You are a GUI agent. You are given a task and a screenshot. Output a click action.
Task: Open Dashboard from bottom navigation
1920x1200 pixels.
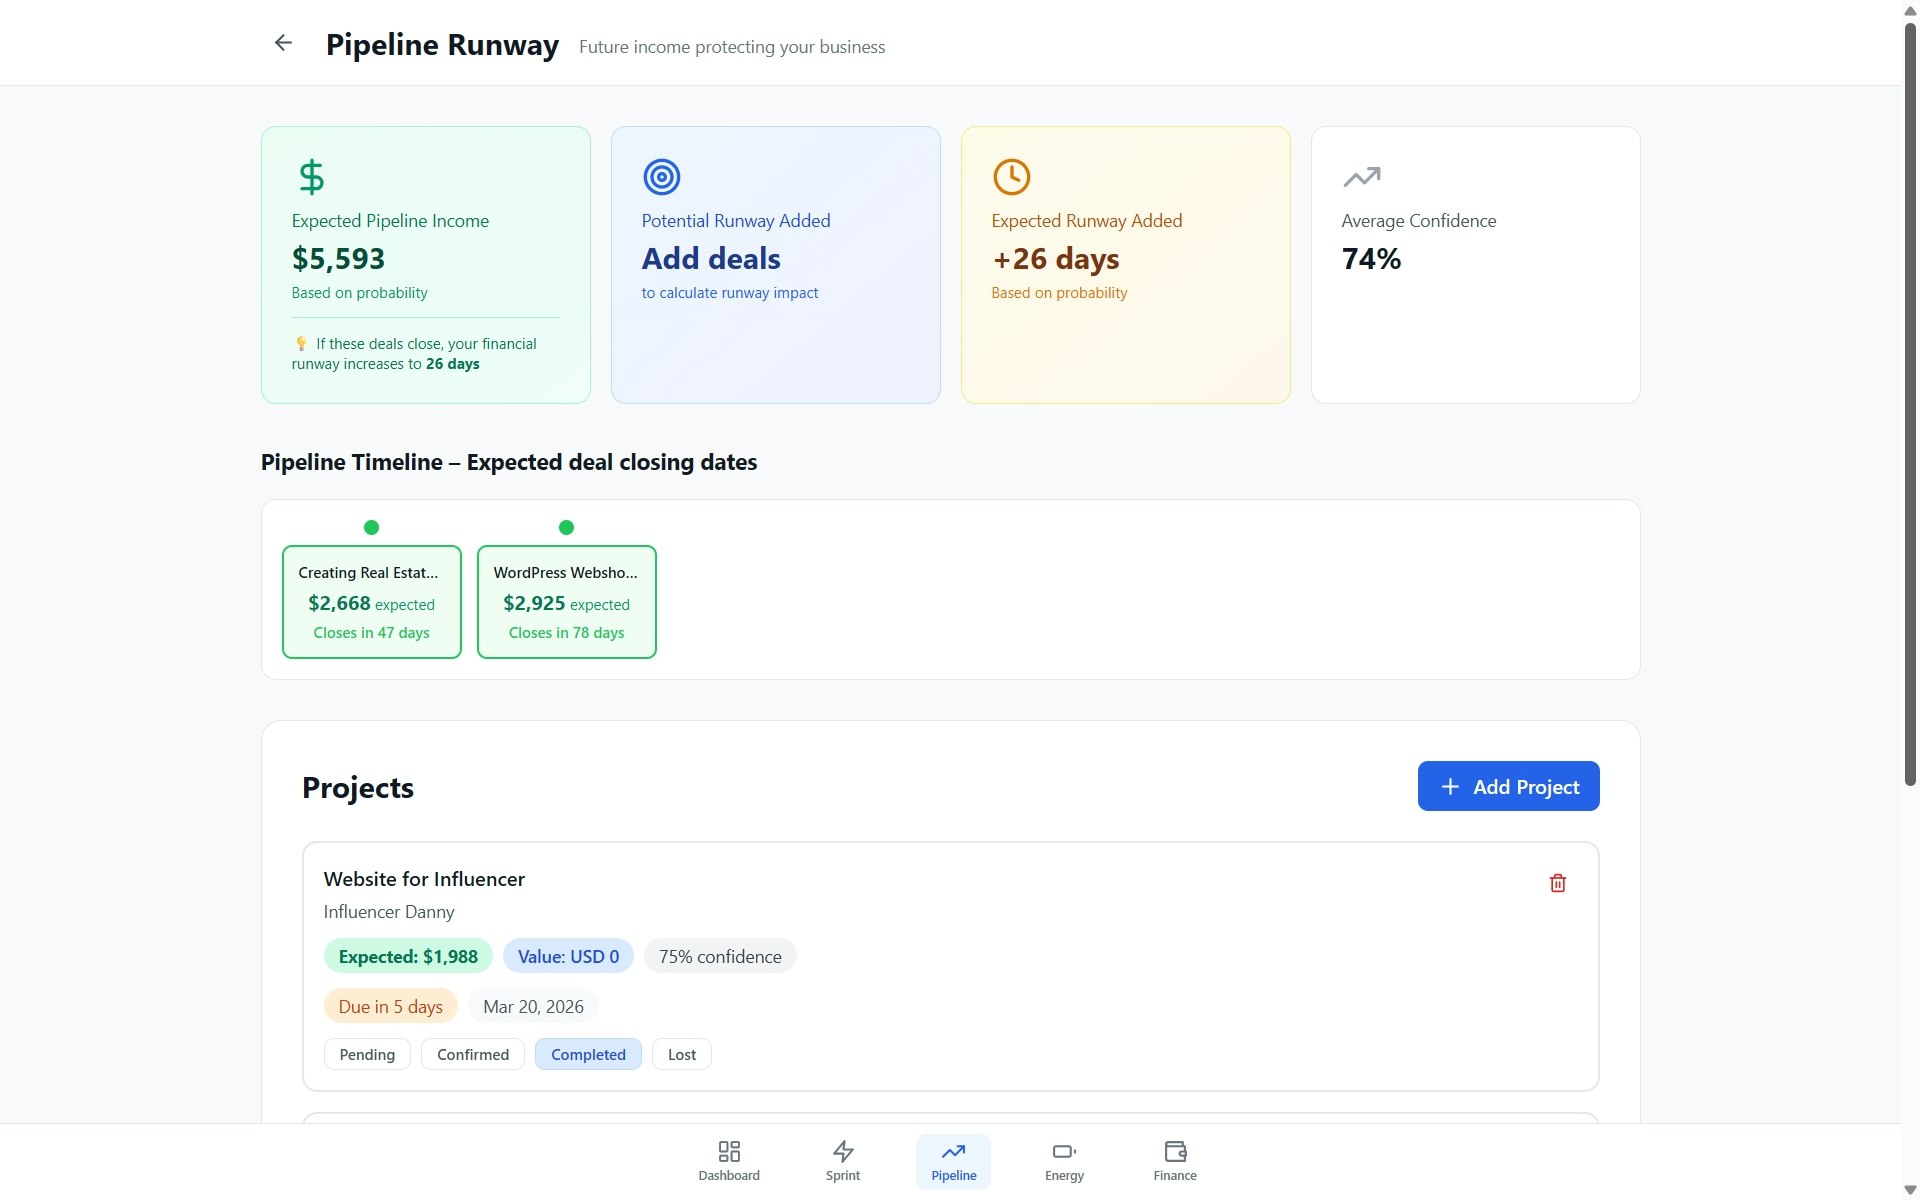[x=729, y=1161]
